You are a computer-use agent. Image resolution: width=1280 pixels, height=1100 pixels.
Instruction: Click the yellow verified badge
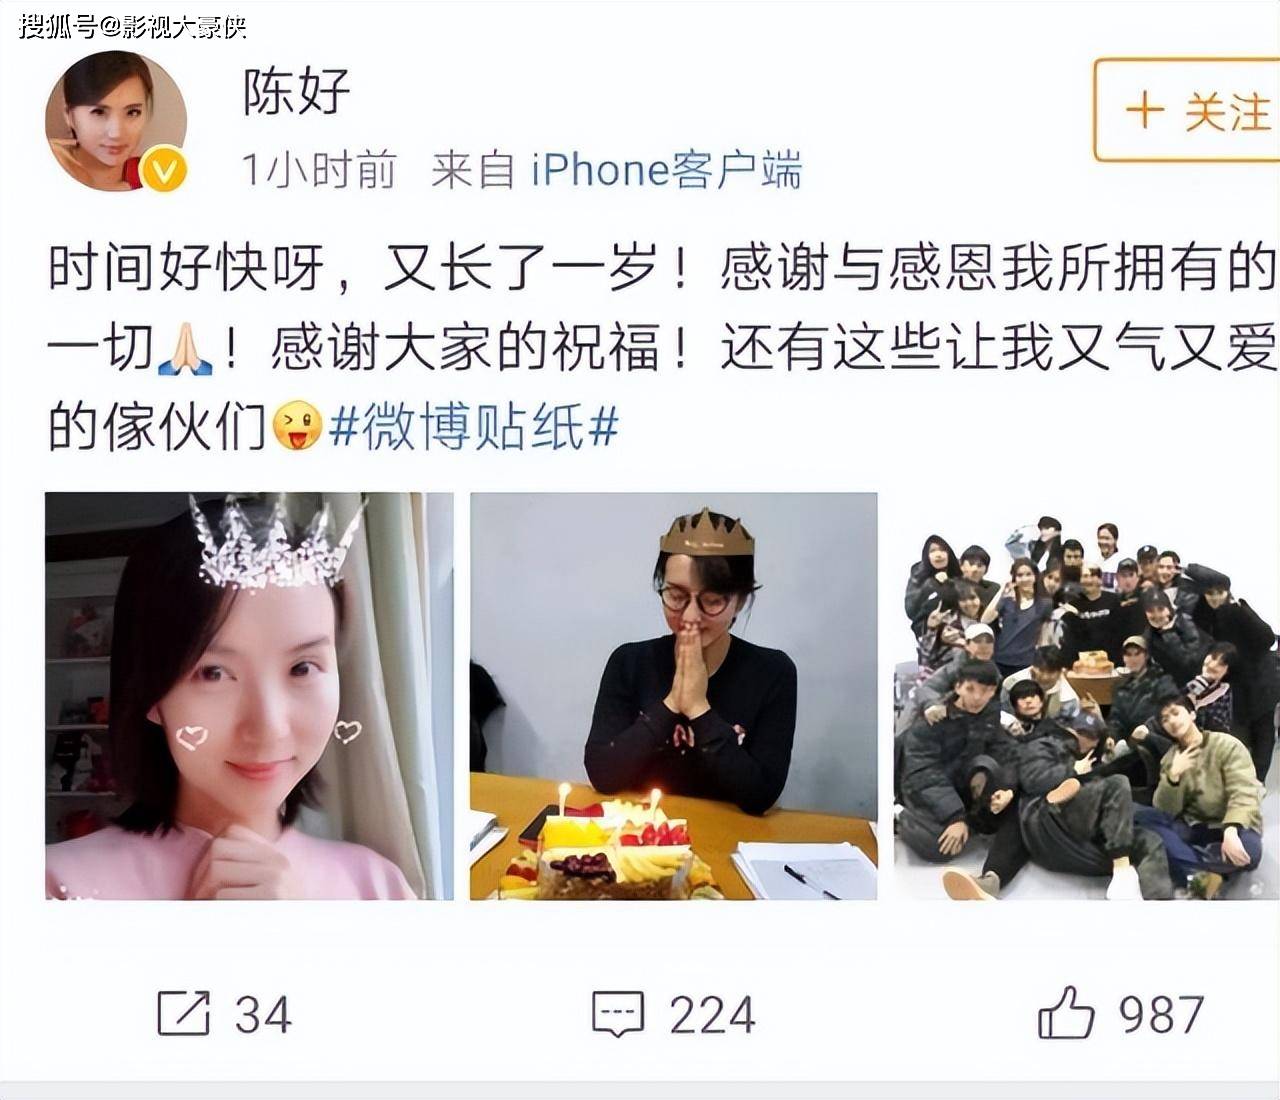coord(165,171)
